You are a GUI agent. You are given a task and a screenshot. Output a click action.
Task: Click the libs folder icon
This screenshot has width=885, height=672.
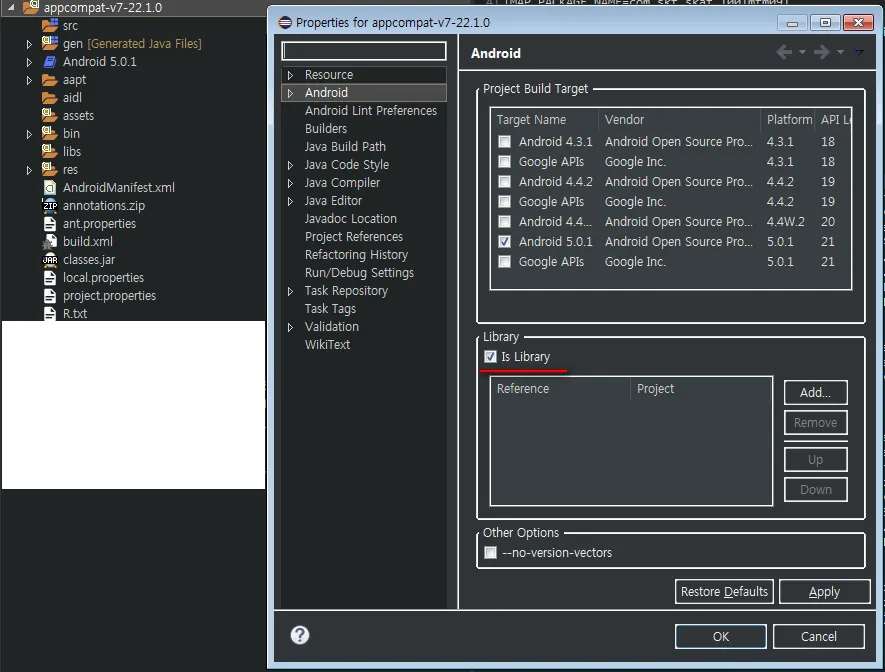[x=50, y=151]
